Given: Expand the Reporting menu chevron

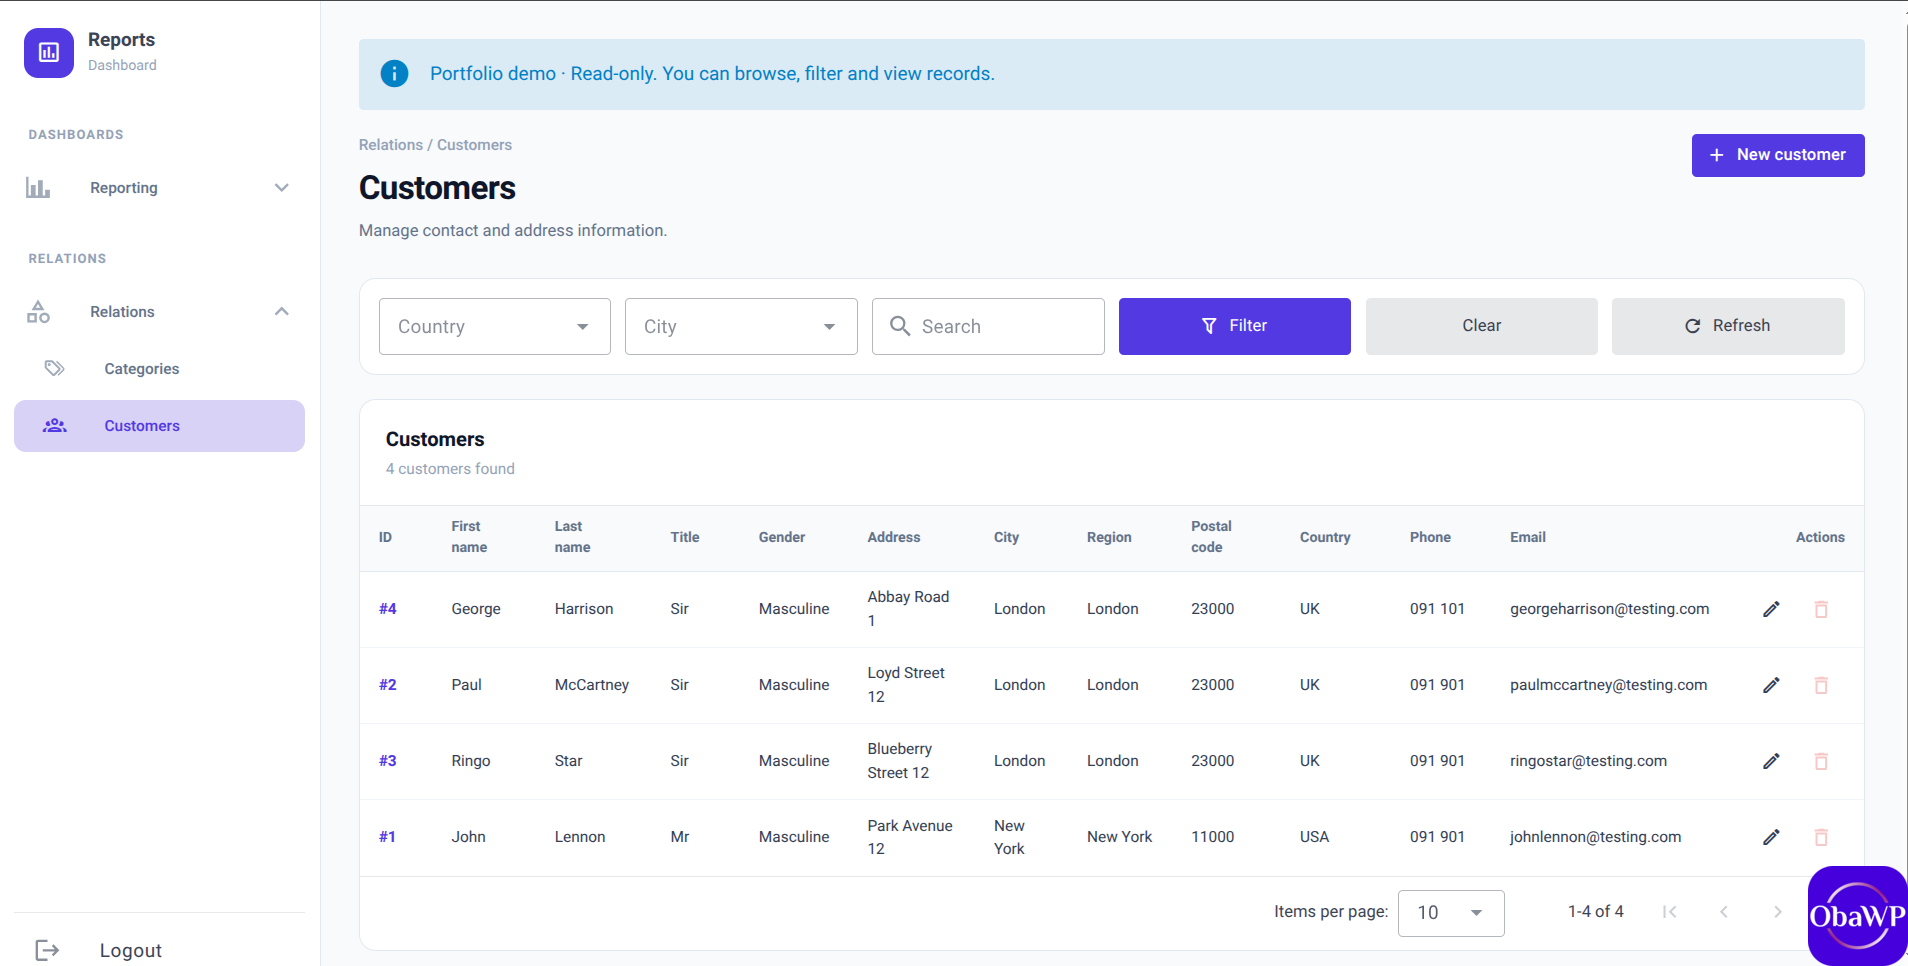Looking at the screenshot, I should pos(282,188).
